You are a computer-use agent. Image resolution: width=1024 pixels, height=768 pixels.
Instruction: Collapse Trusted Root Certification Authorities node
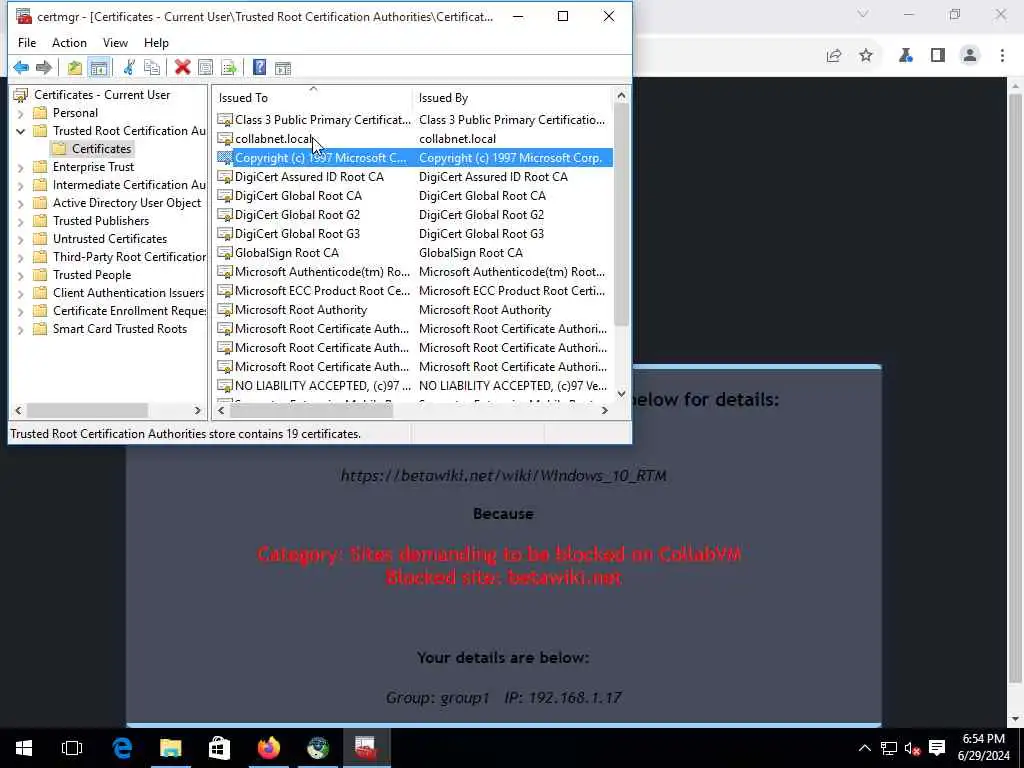tap(20, 131)
